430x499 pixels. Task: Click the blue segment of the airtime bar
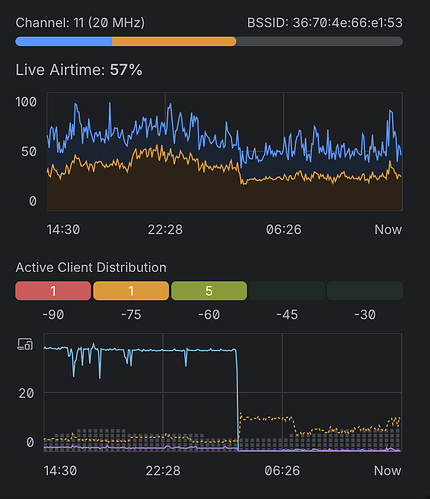64,42
